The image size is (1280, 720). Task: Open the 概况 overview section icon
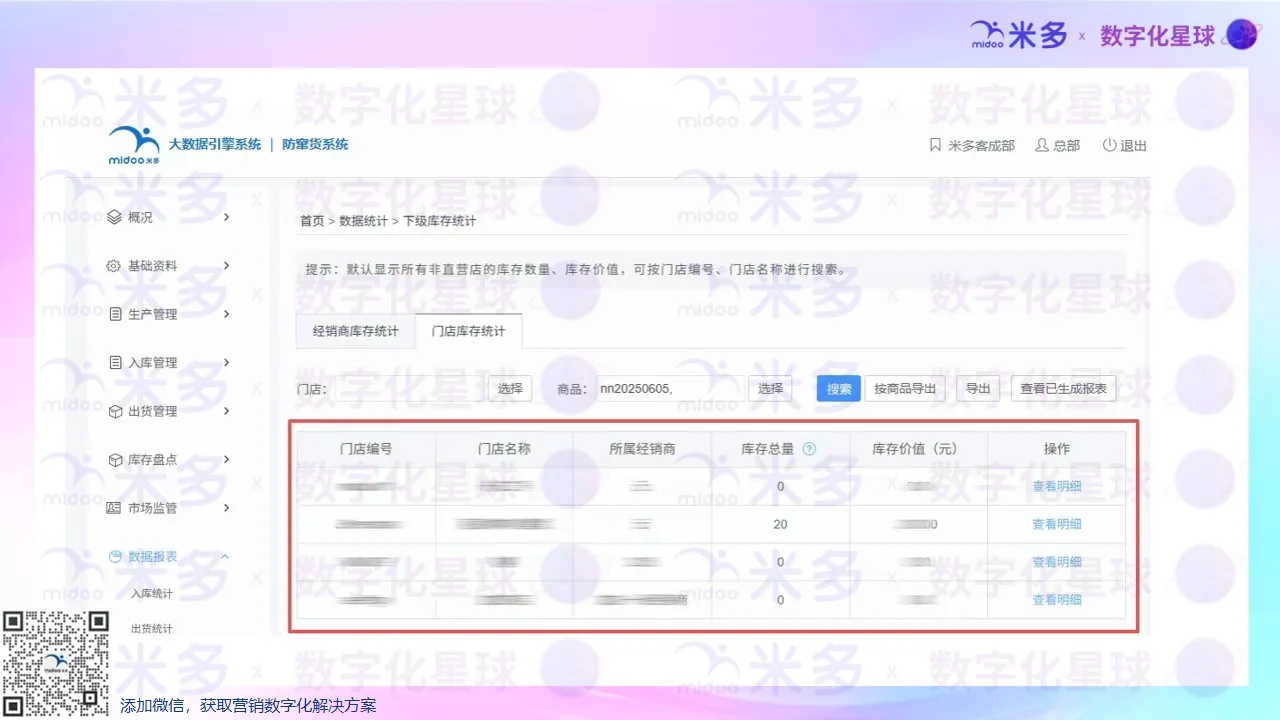(113, 216)
